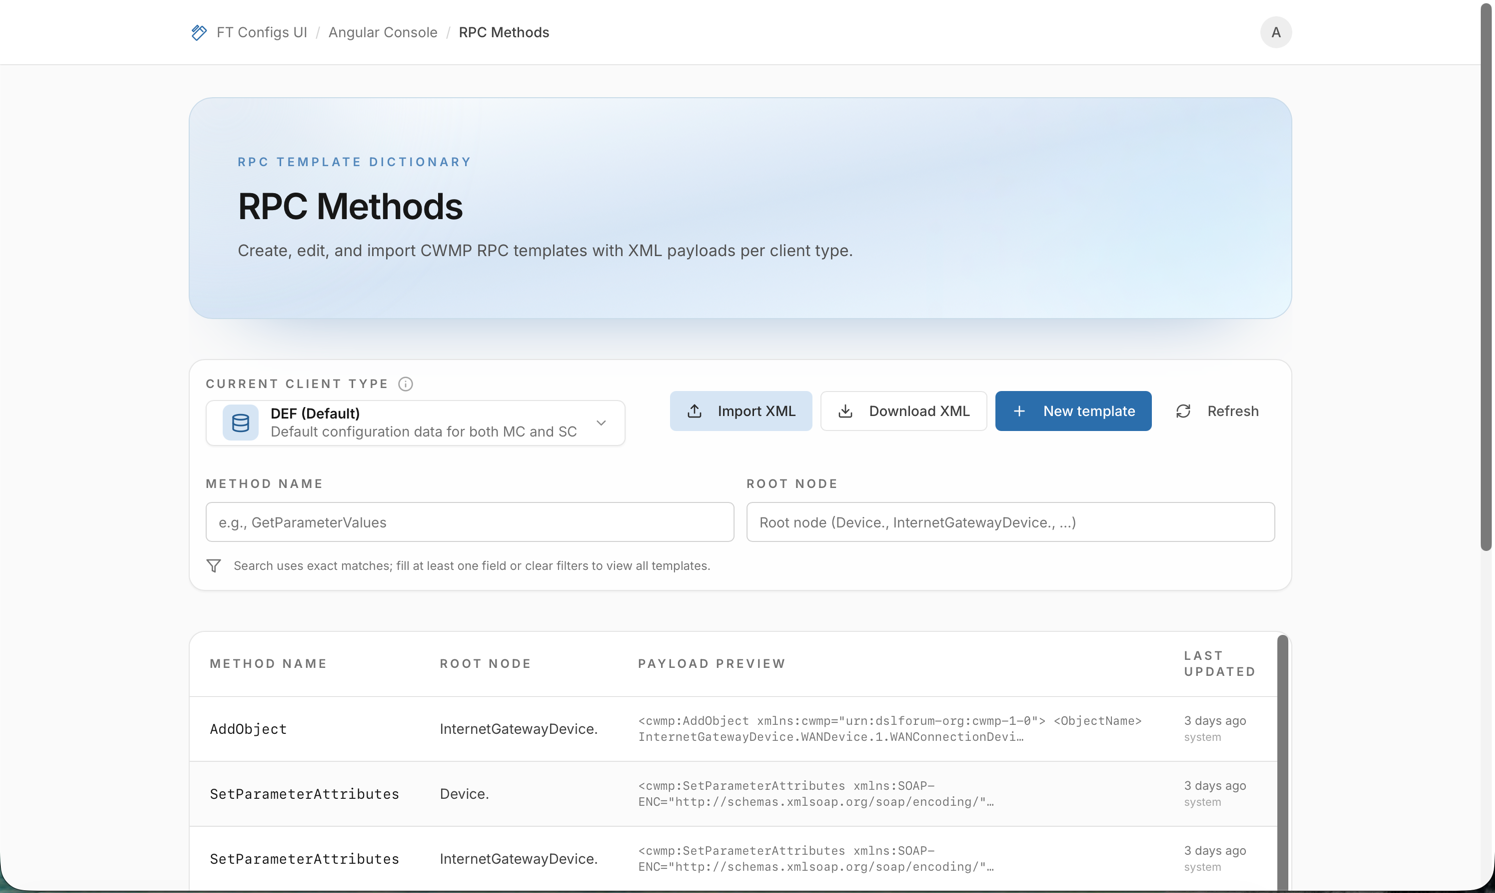Click the 'DEF (Default)' client type label
This screenshot has width=1495, height=893.
(315, 413)
